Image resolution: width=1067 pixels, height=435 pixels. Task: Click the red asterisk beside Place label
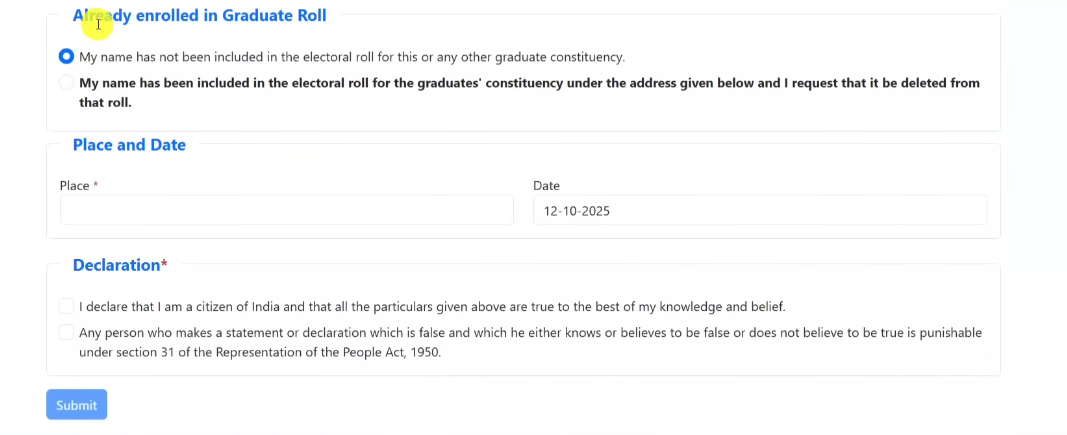click(95, 186)
